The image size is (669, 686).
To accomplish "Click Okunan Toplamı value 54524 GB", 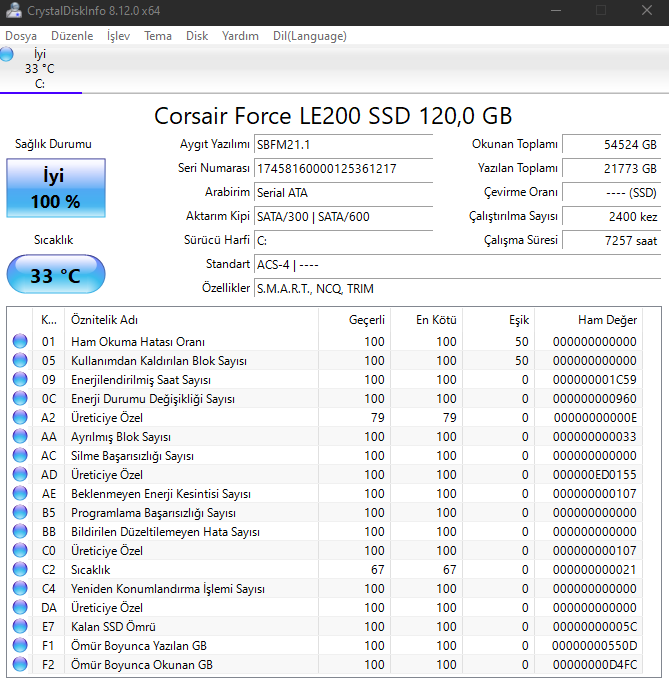I will 611,145.
